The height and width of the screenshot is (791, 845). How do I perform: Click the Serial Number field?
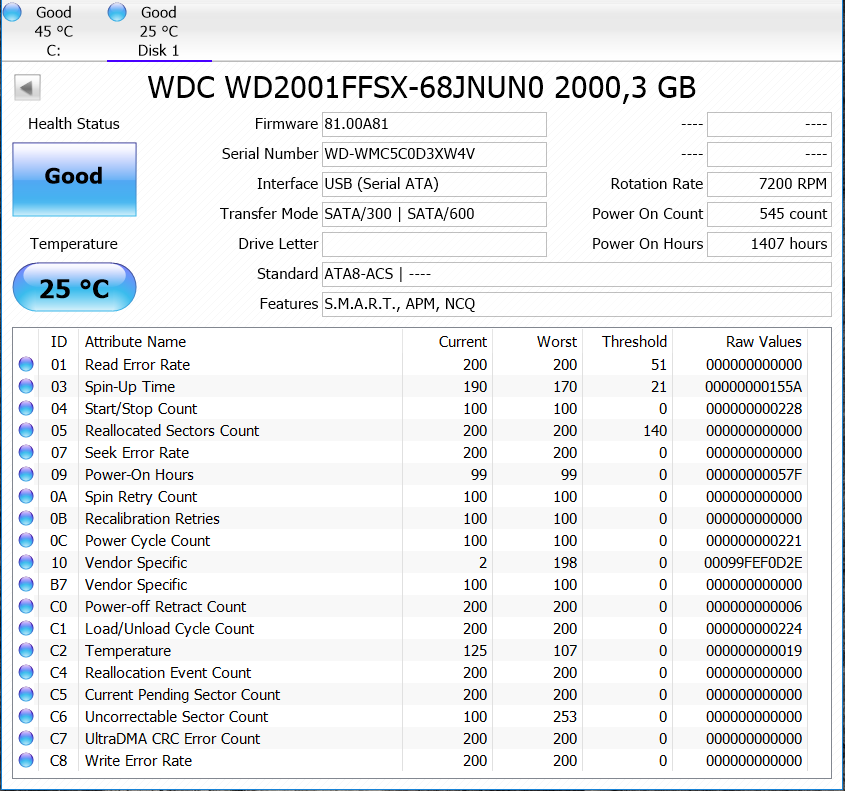tap(434, 155)
